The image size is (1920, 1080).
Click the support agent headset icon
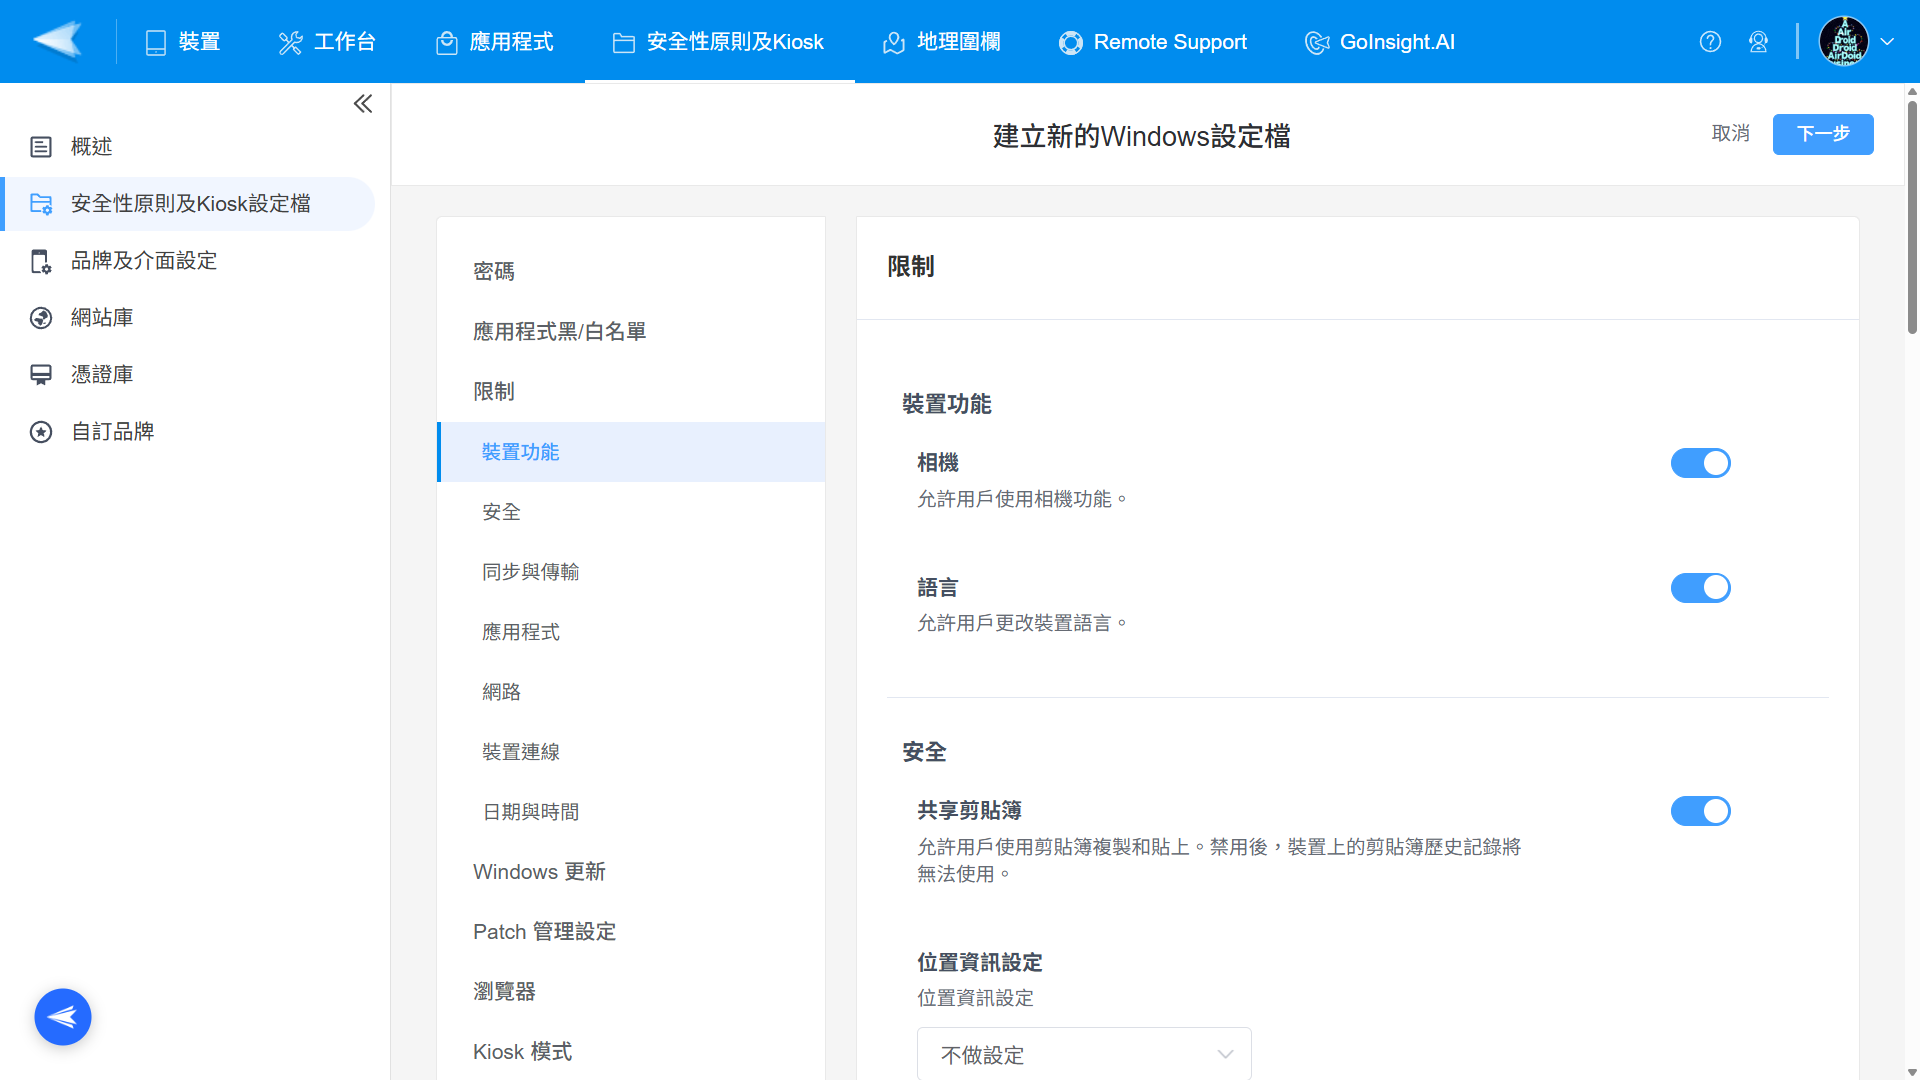(1758, 42)
